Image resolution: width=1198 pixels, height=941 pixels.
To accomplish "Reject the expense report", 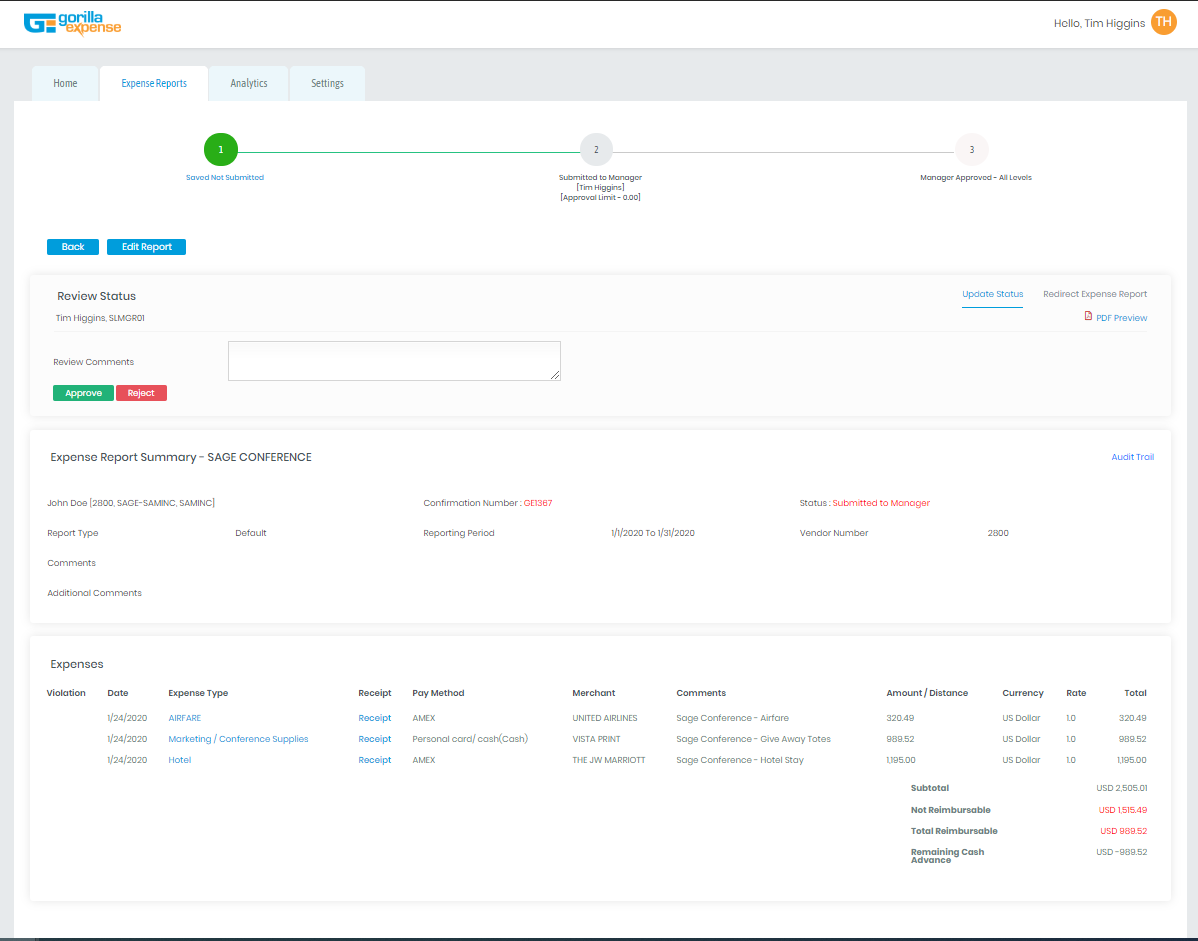I will pos(140,392).
